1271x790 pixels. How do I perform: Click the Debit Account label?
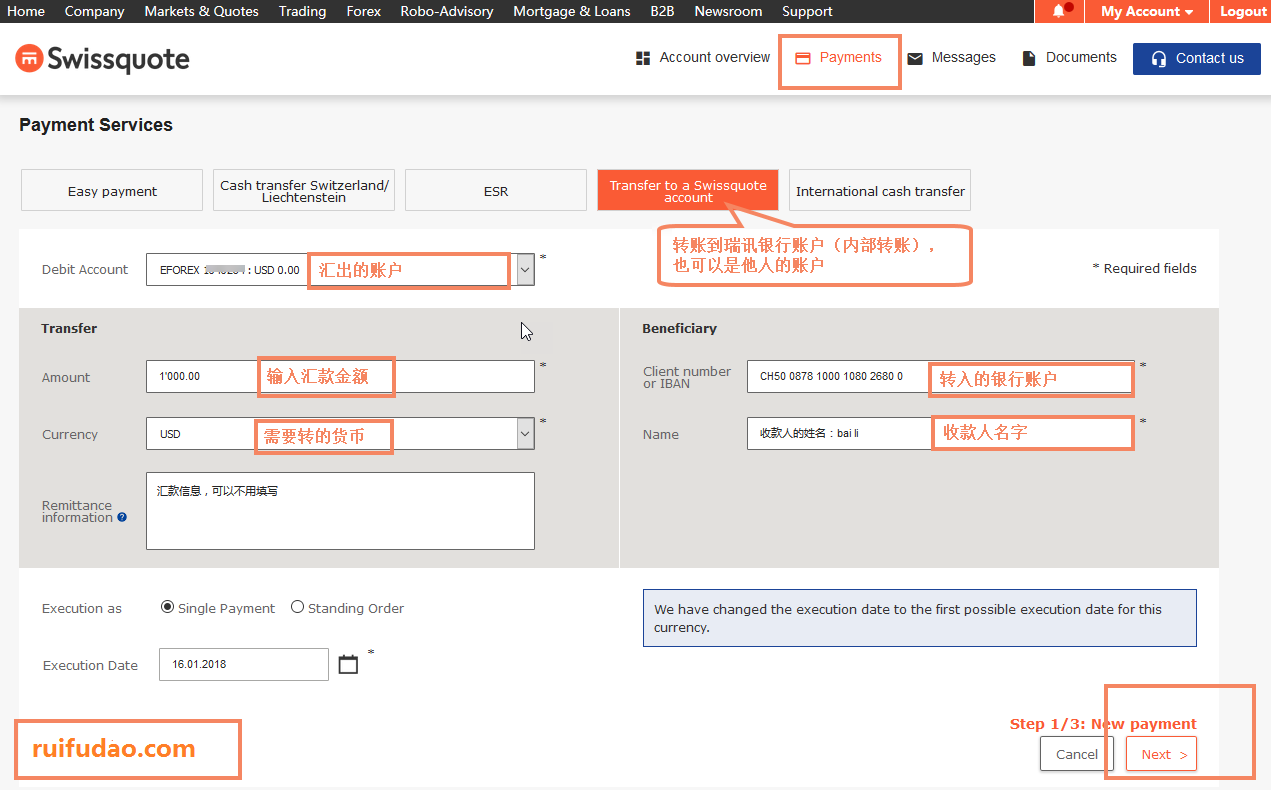85,269
